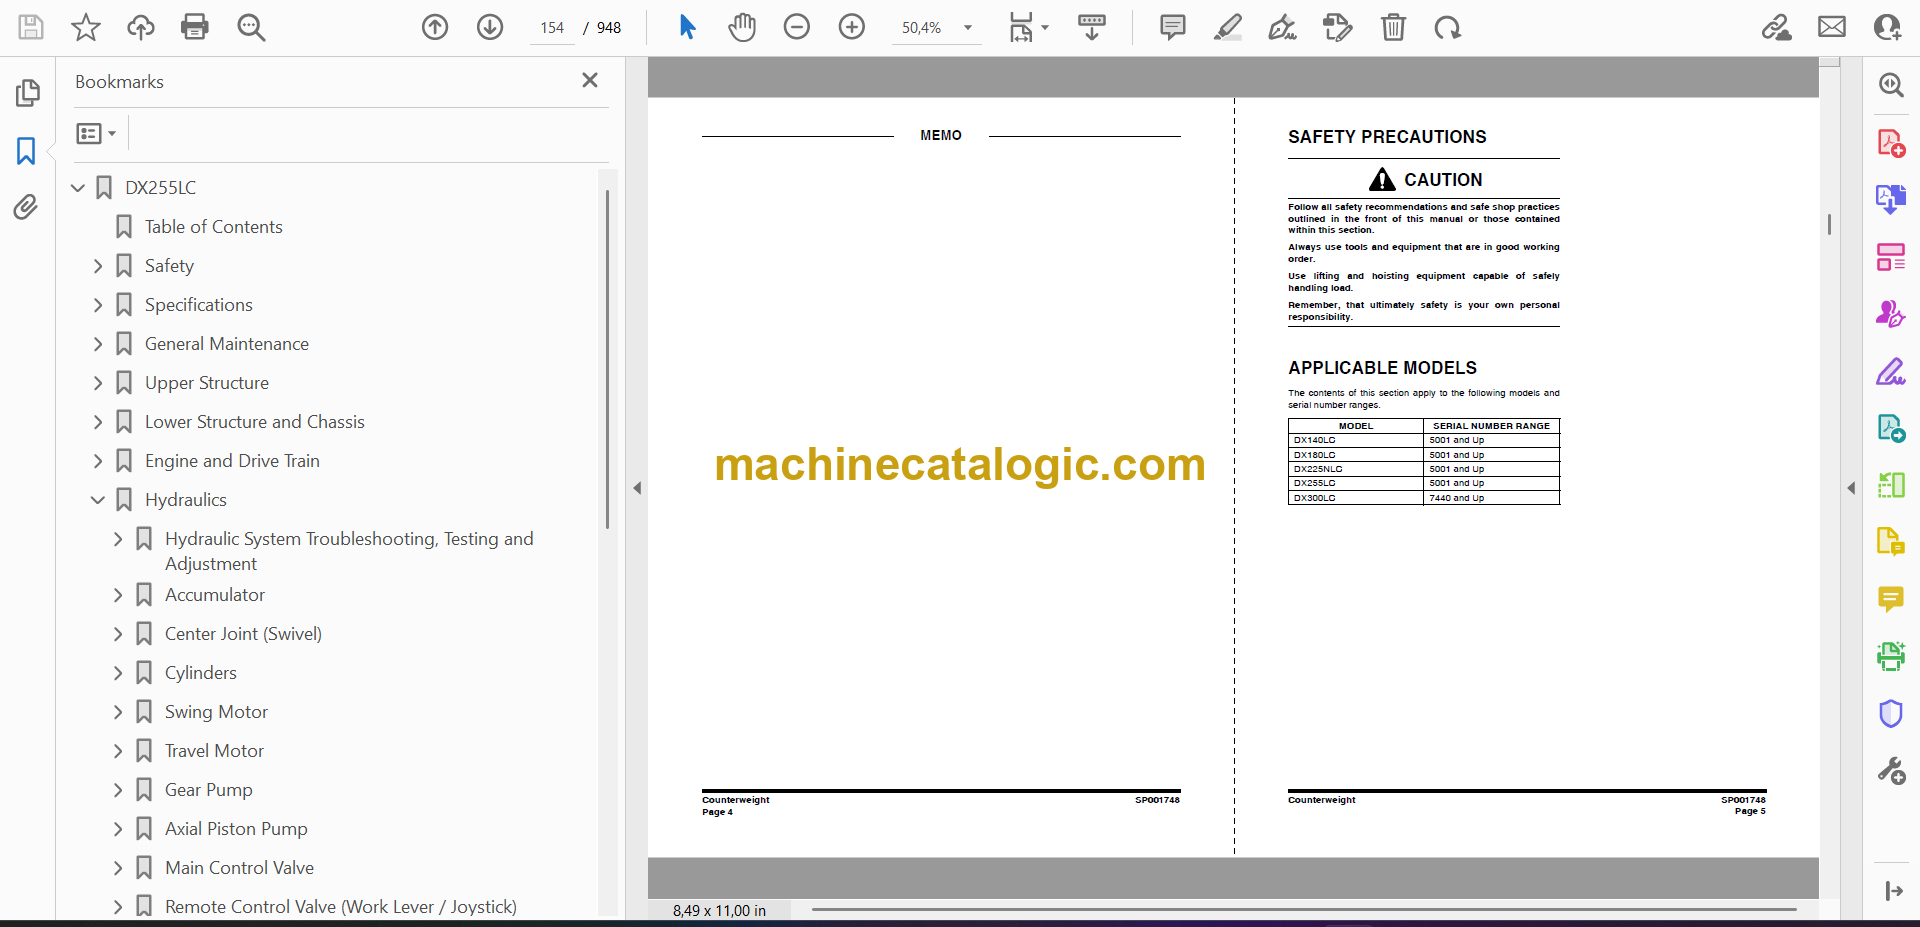Click the page number field showing 154
Screen dimensions: 1920x927
(553, 28)
